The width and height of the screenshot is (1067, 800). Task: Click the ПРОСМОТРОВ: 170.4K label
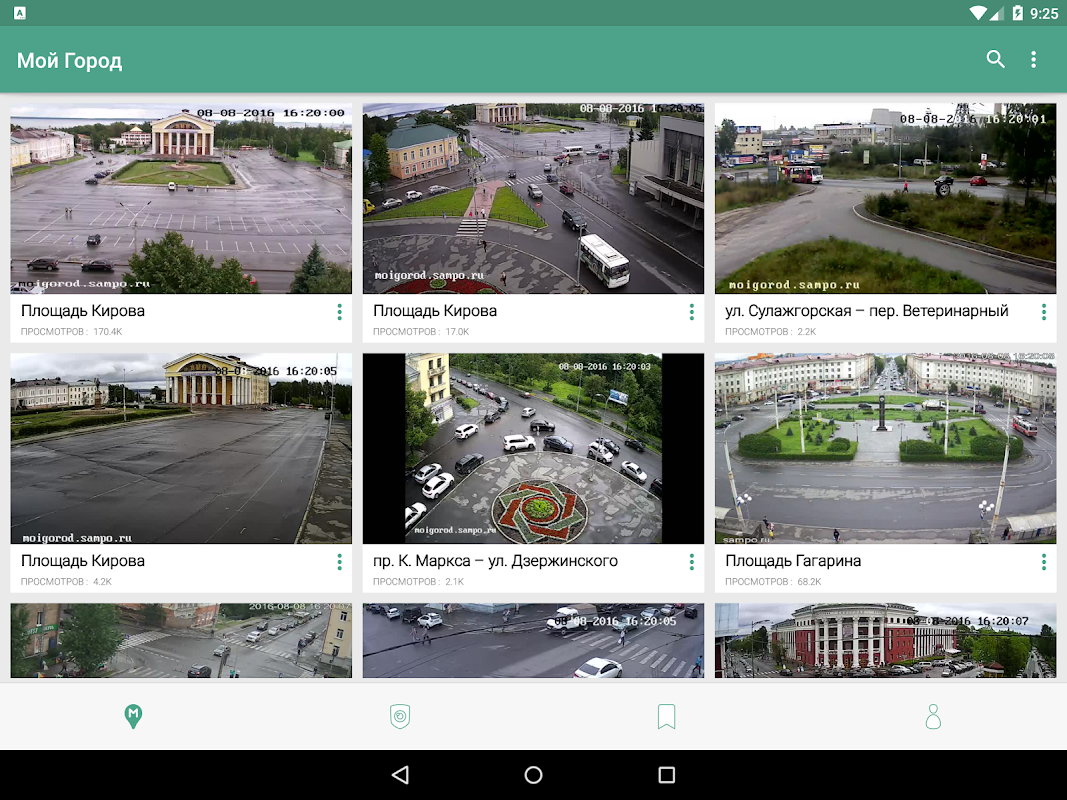(x=71, y=332)
